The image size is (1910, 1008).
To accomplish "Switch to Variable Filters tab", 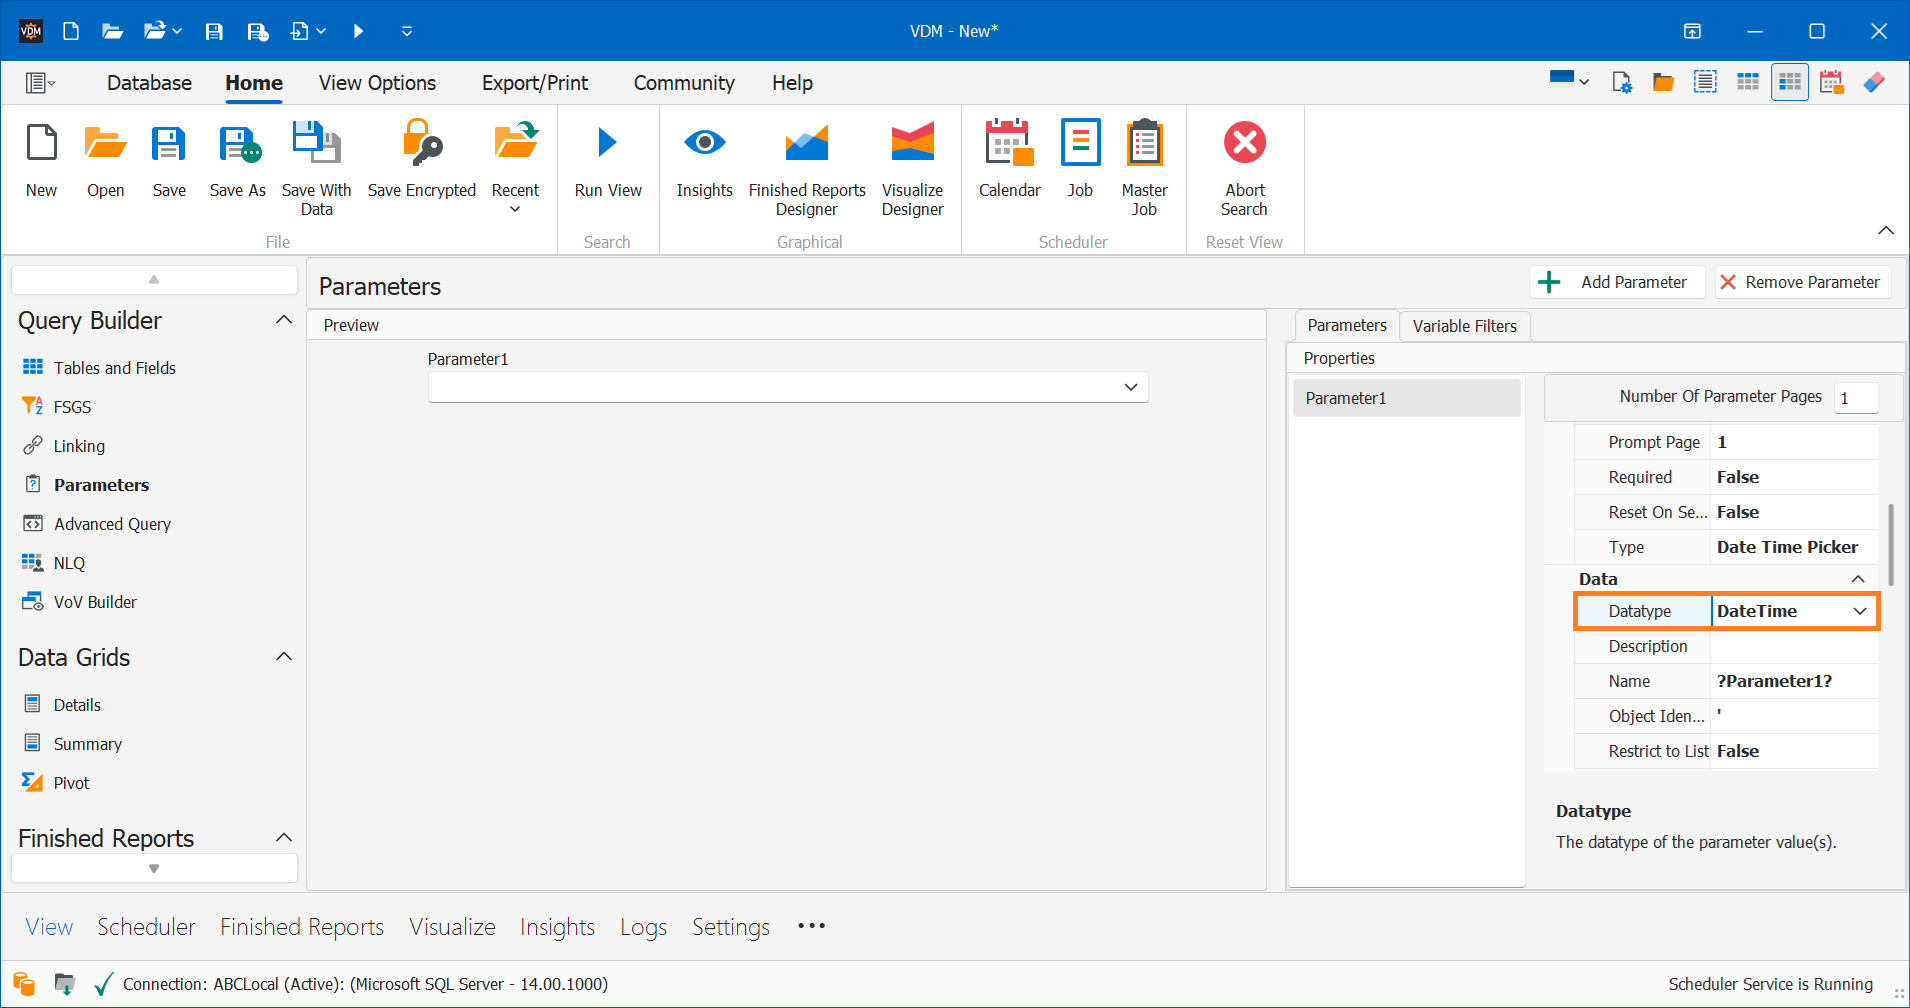I will point(1464,326).
